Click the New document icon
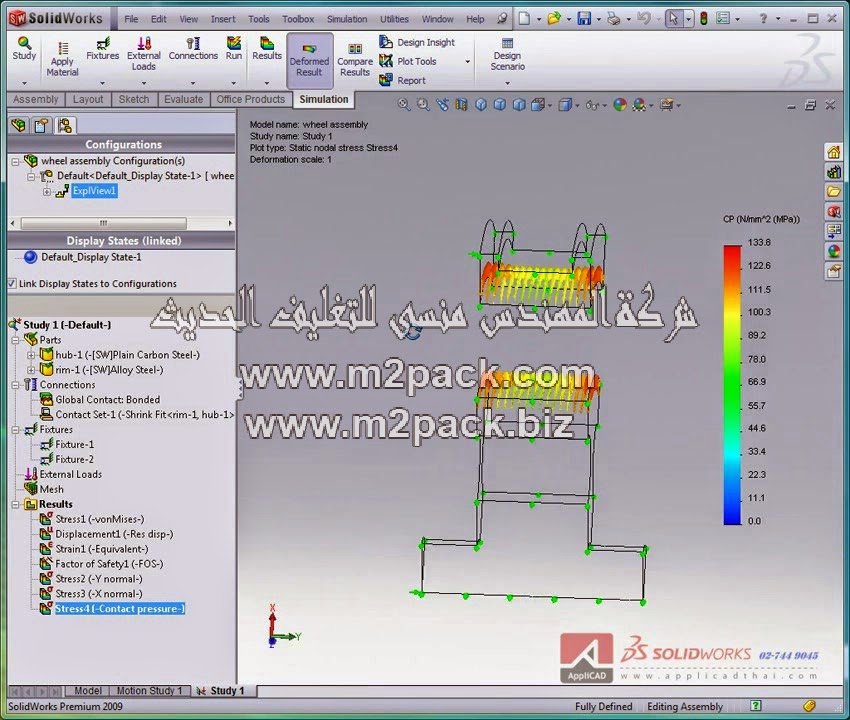The image size is (850, 720). [x=524, y=18]
